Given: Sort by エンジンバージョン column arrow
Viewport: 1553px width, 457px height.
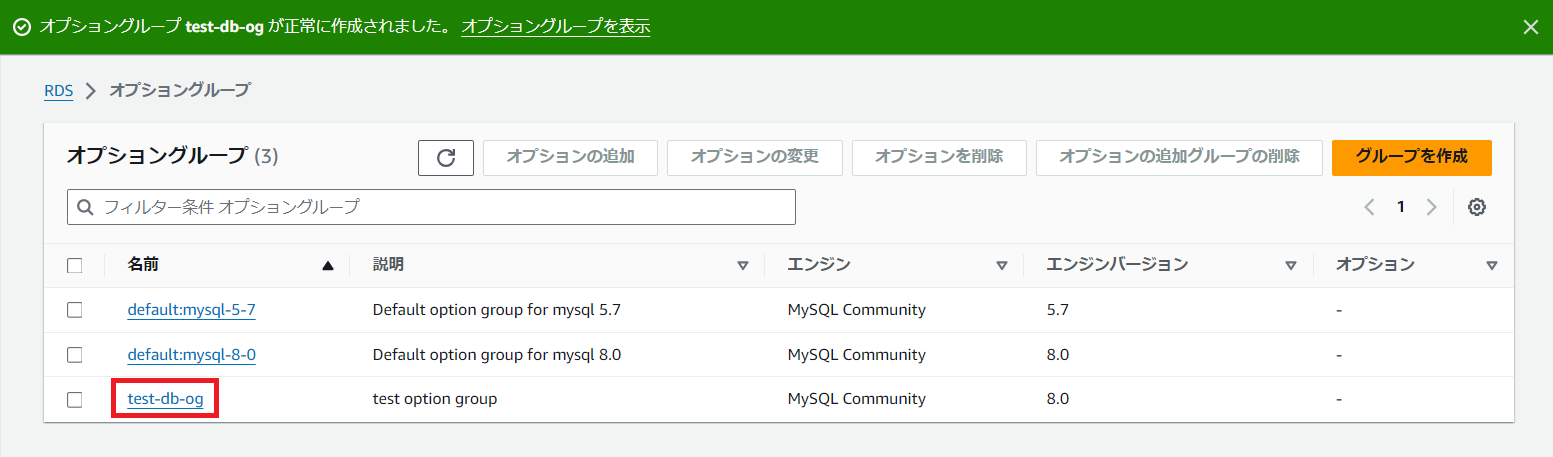Looking at the screenshot, I should pyautogui.click(x=1291, y=265).
